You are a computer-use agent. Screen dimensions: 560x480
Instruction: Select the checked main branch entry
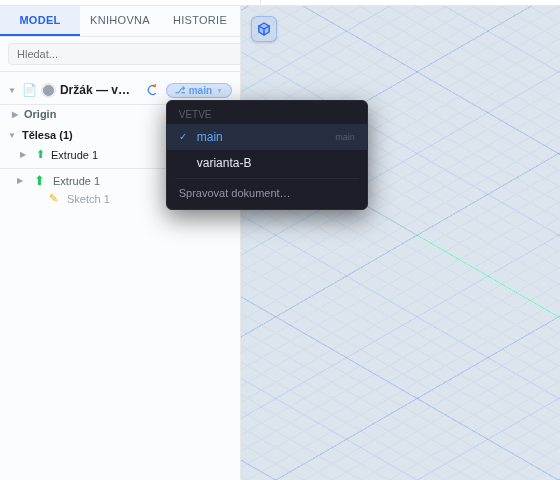tap(267, 137)
